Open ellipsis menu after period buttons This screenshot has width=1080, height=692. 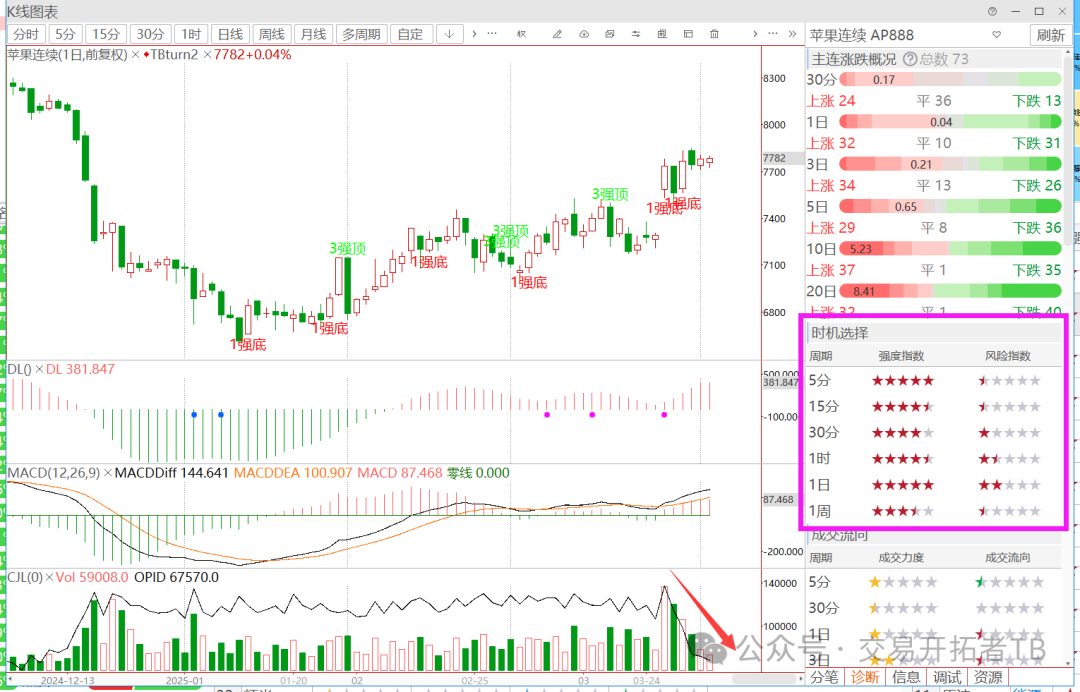point(492,34)
